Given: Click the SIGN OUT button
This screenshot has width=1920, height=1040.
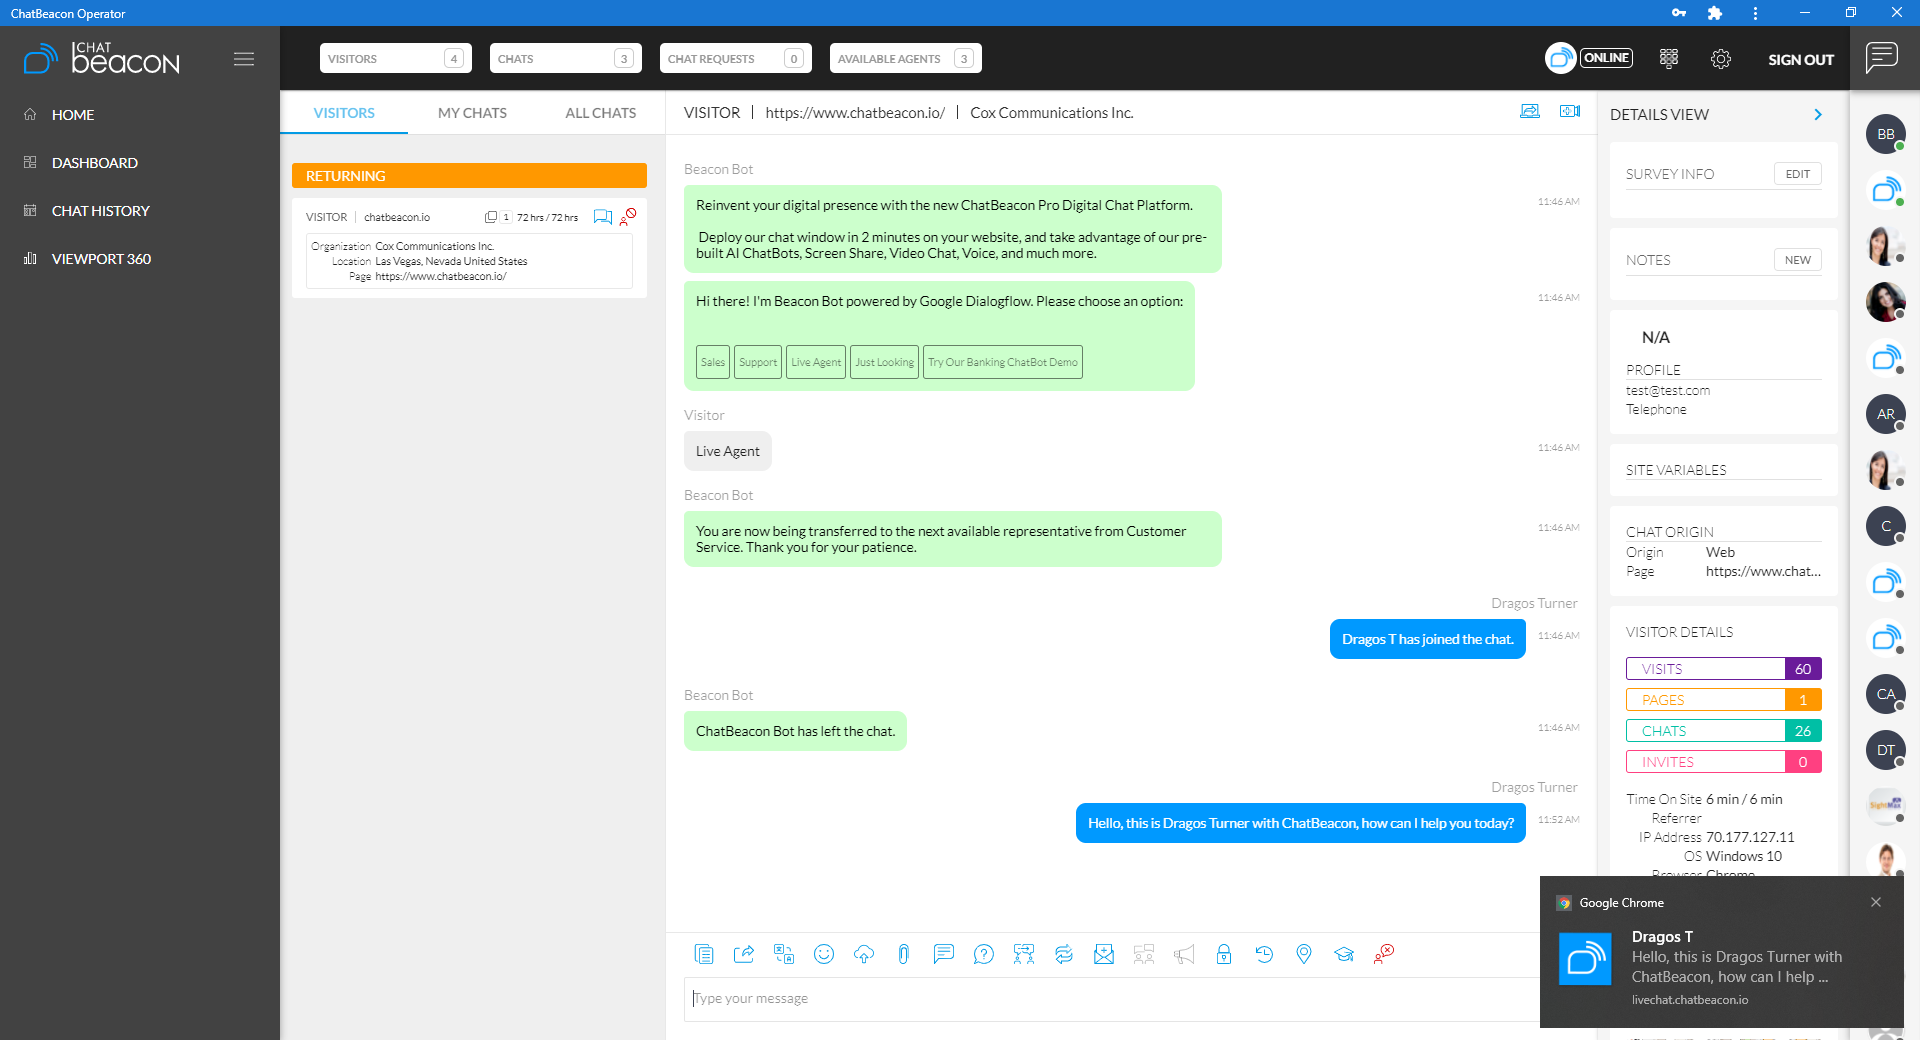Looking at the screenshot, I should point(1801,59).
